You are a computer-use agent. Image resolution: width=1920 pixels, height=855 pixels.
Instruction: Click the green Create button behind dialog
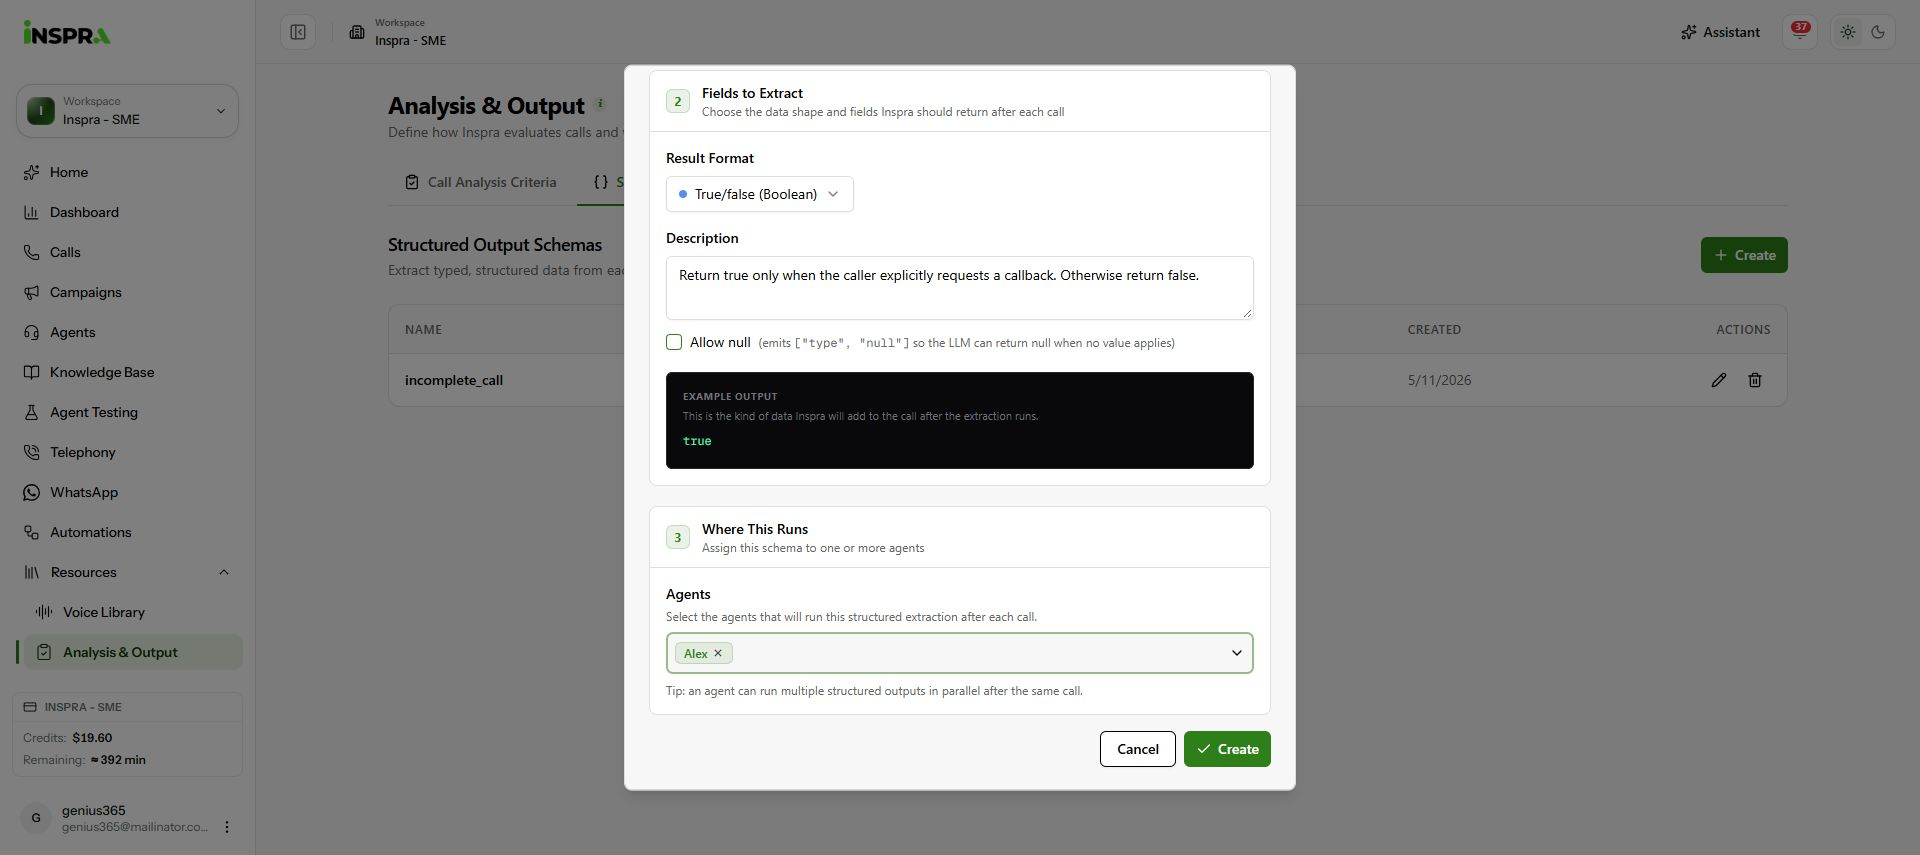click(x=1744, y=255)
